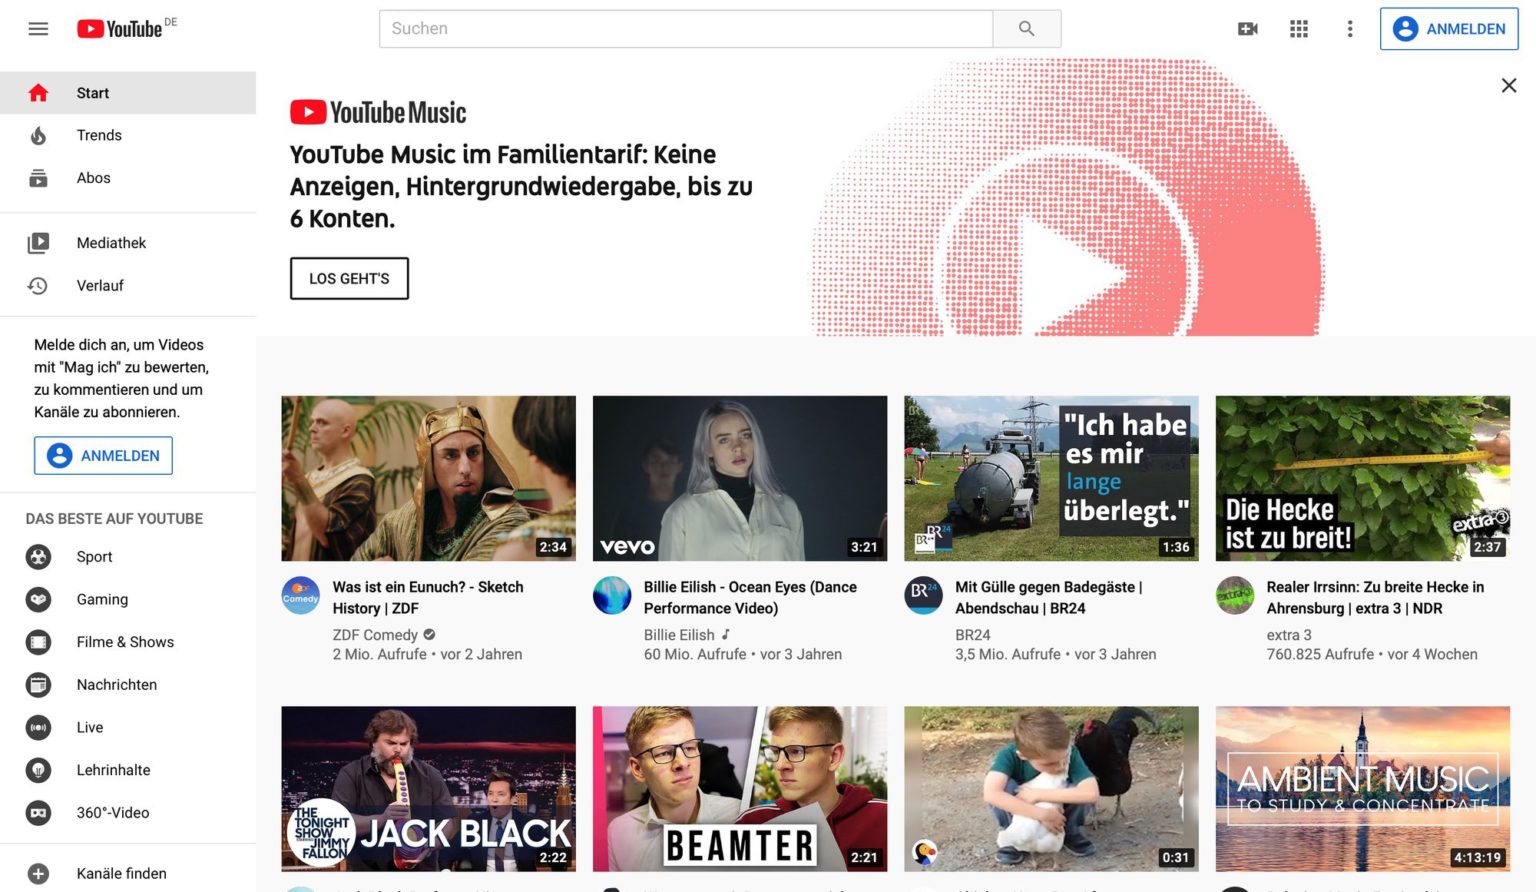Go to Trends in the sidebar
1536x892 pixels.
click(99, 135)
